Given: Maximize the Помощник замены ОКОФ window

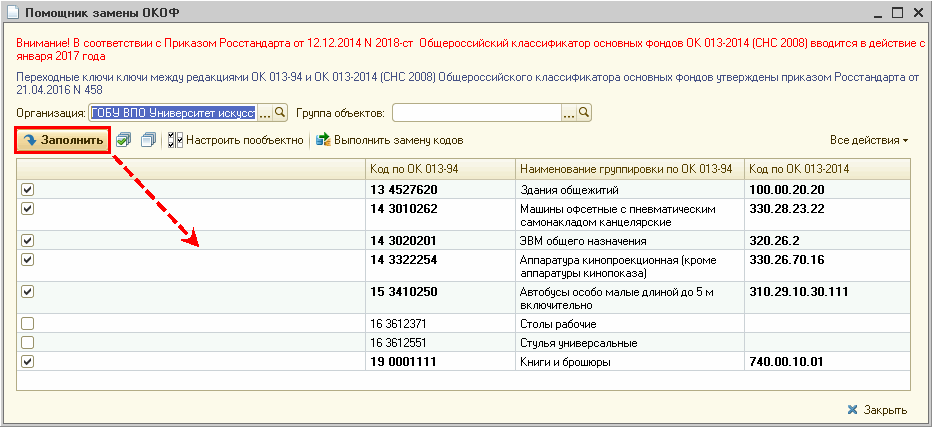Looking at the screenshot, I should tap(897, 11).
